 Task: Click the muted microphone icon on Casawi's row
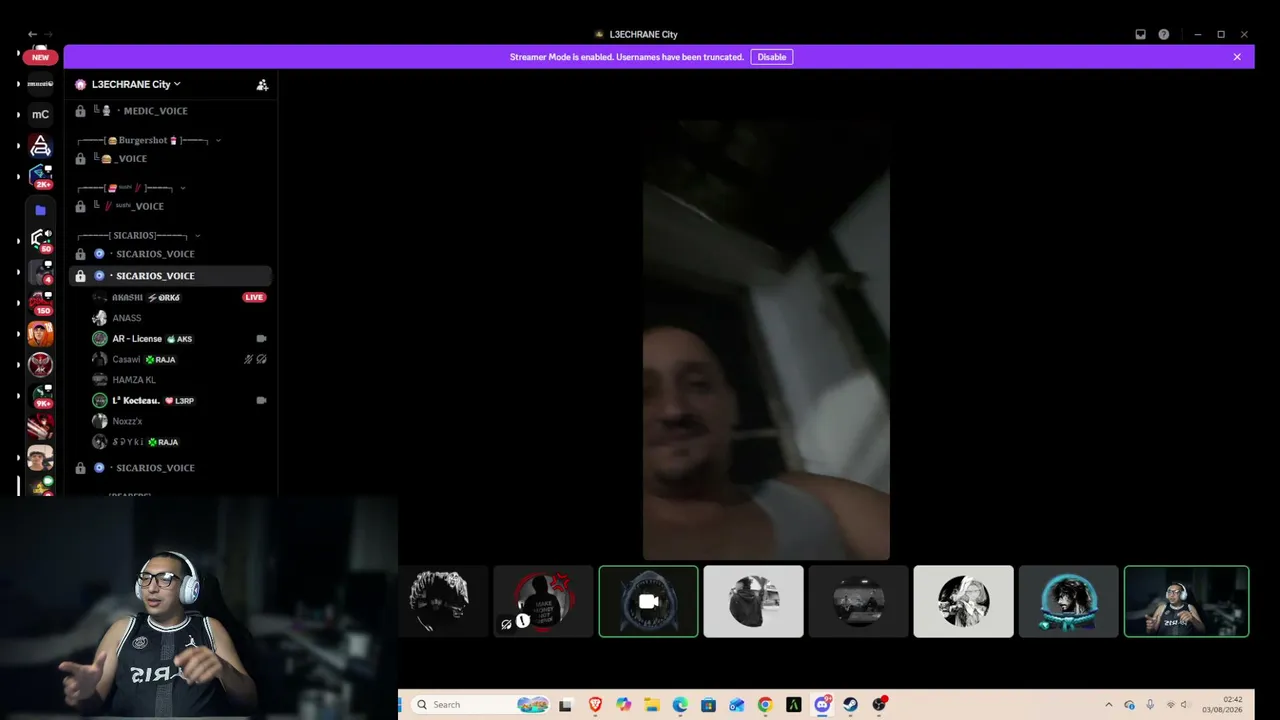tap(248, 360)
